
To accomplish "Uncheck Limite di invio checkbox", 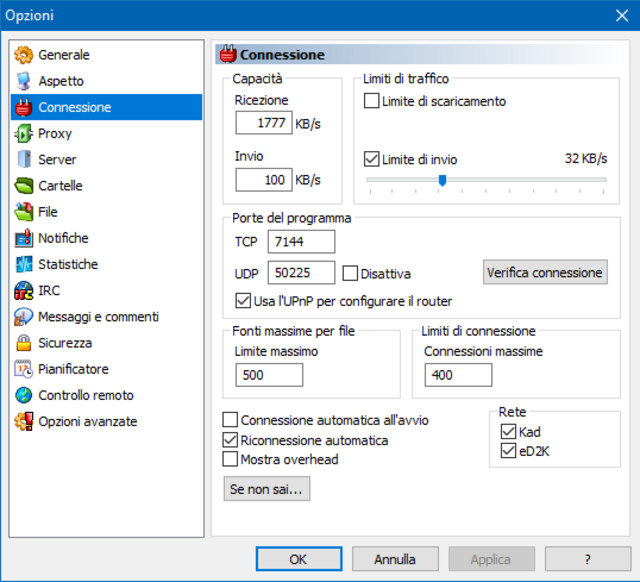I will (x=371, y=159).
